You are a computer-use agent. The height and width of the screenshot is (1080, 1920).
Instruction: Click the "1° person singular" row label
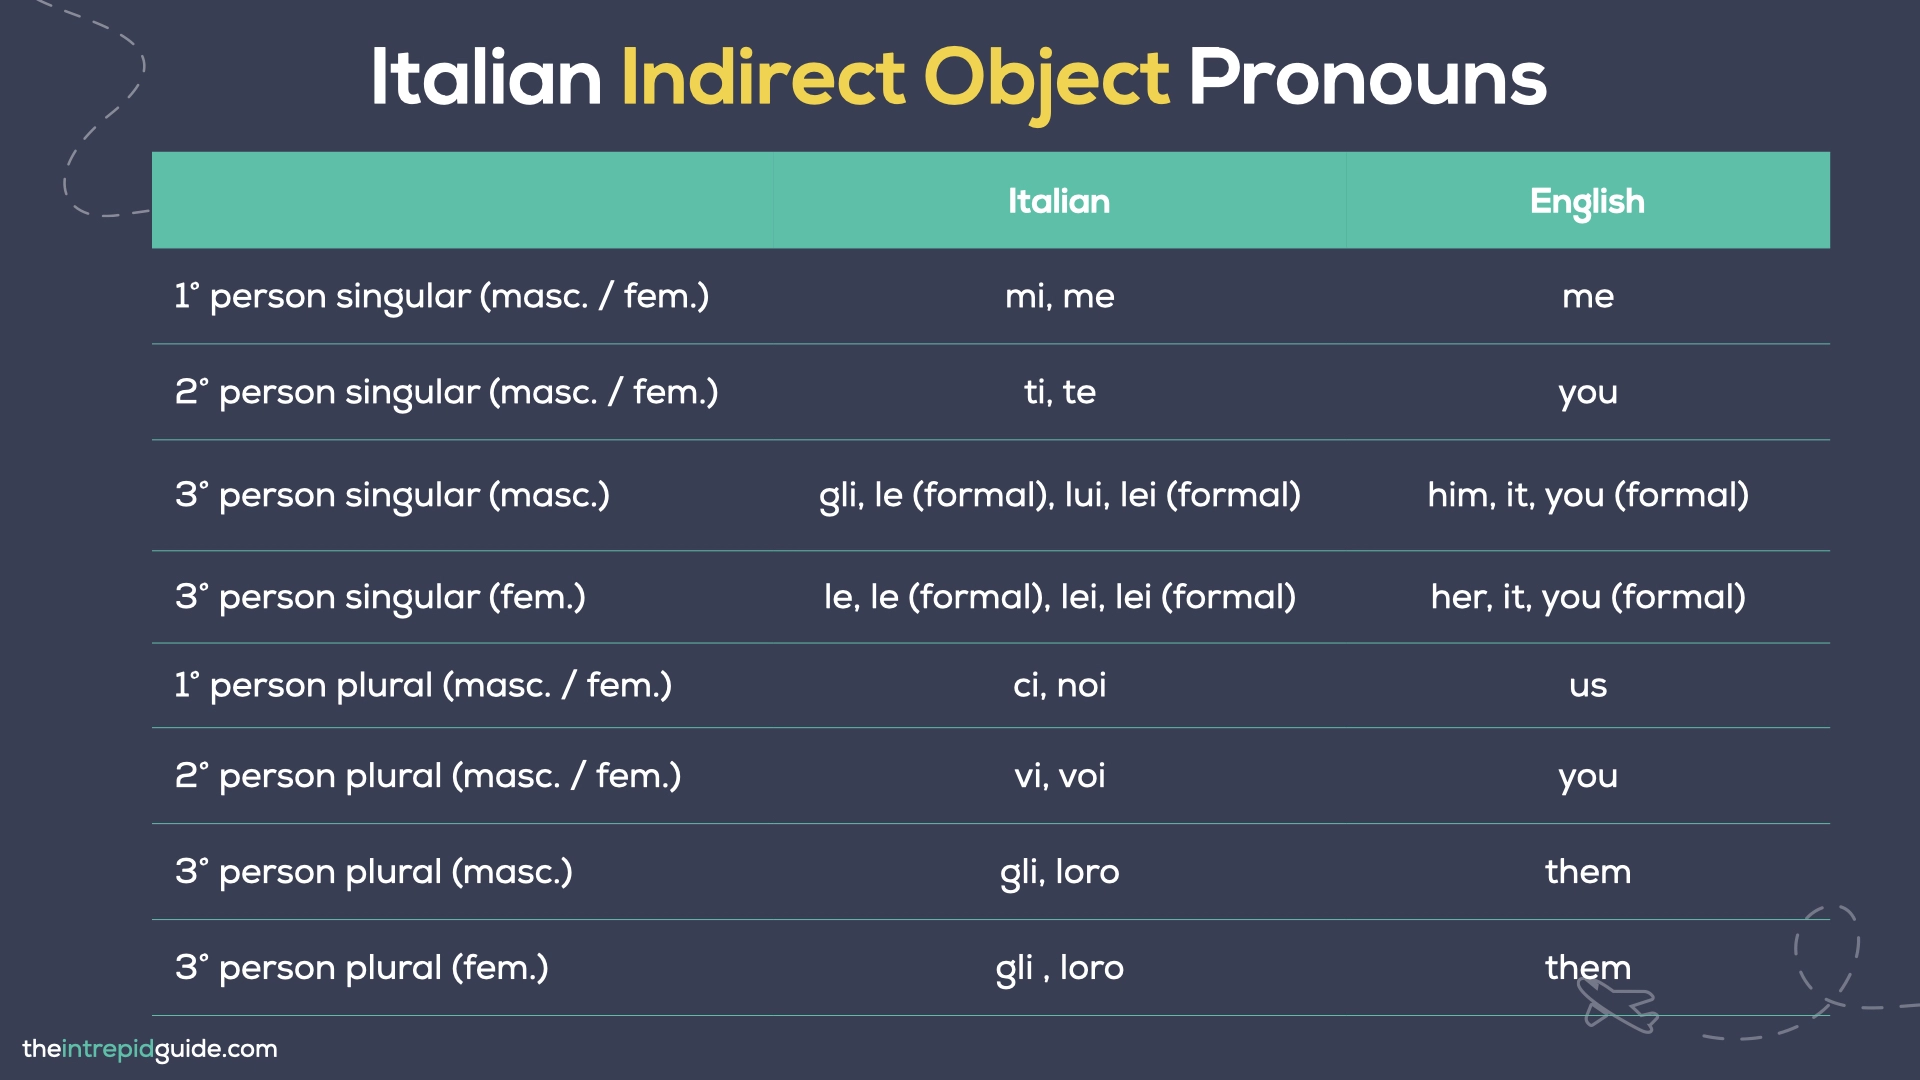point(441,296)
